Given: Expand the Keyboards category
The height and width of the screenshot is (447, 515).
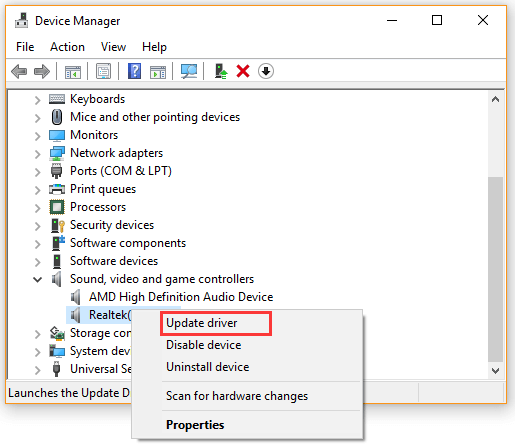Looking at the screenshot, I should tap(37, 100).
